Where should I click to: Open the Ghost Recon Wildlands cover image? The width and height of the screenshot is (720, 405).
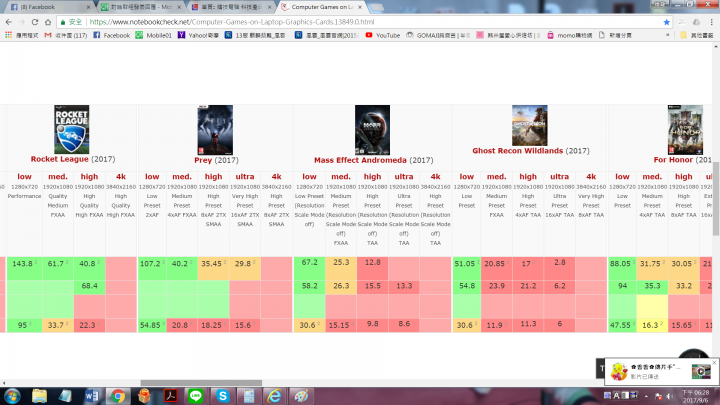tap(529, 125)
